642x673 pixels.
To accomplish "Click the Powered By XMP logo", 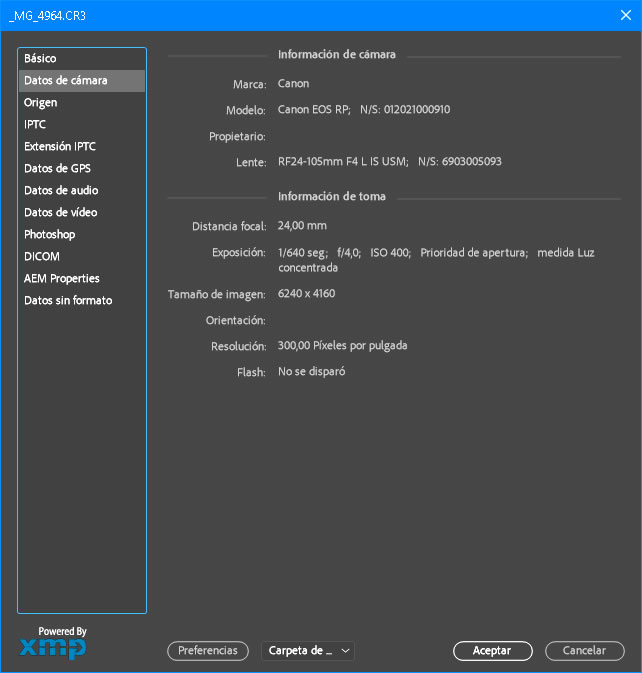I will tap(53, 643).
